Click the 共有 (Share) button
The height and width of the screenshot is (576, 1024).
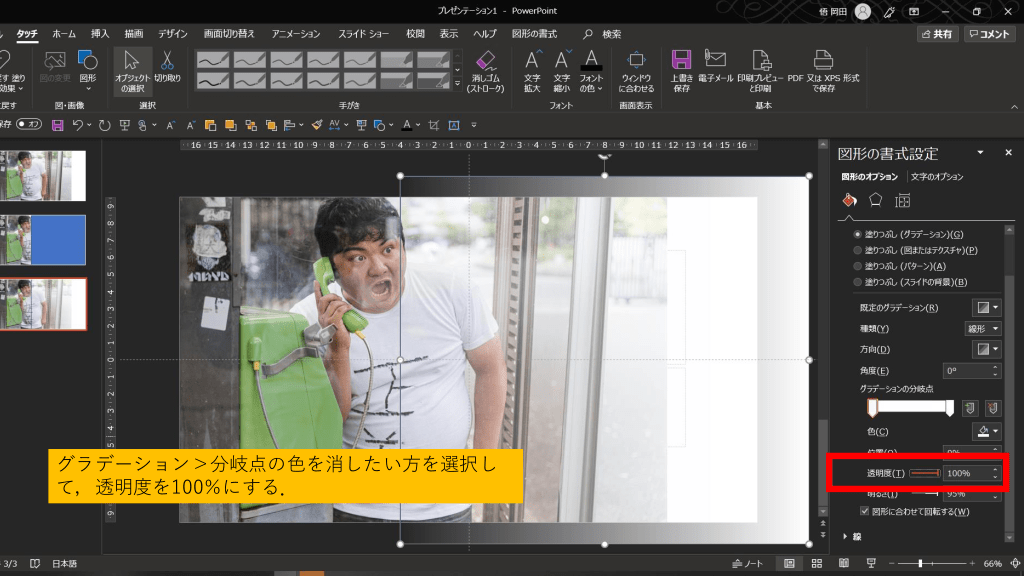937,34
